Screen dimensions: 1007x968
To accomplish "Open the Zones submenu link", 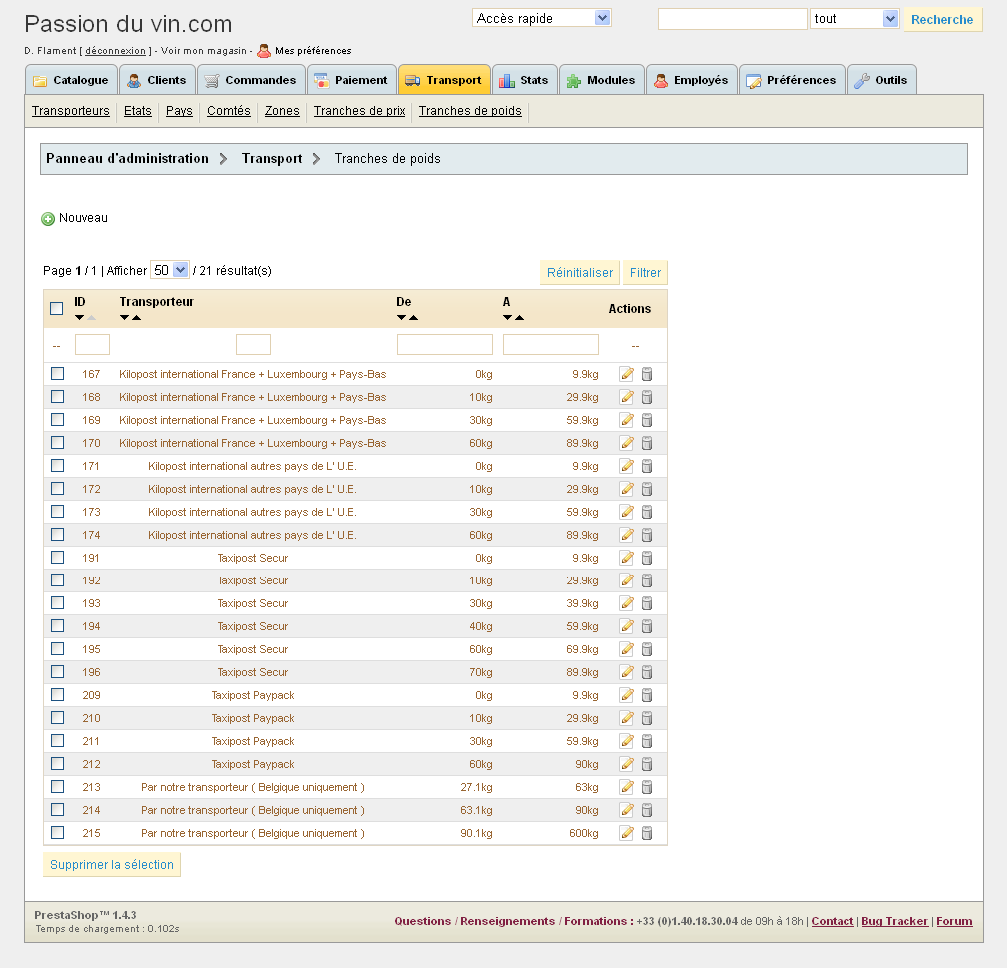I will point(282,110).
